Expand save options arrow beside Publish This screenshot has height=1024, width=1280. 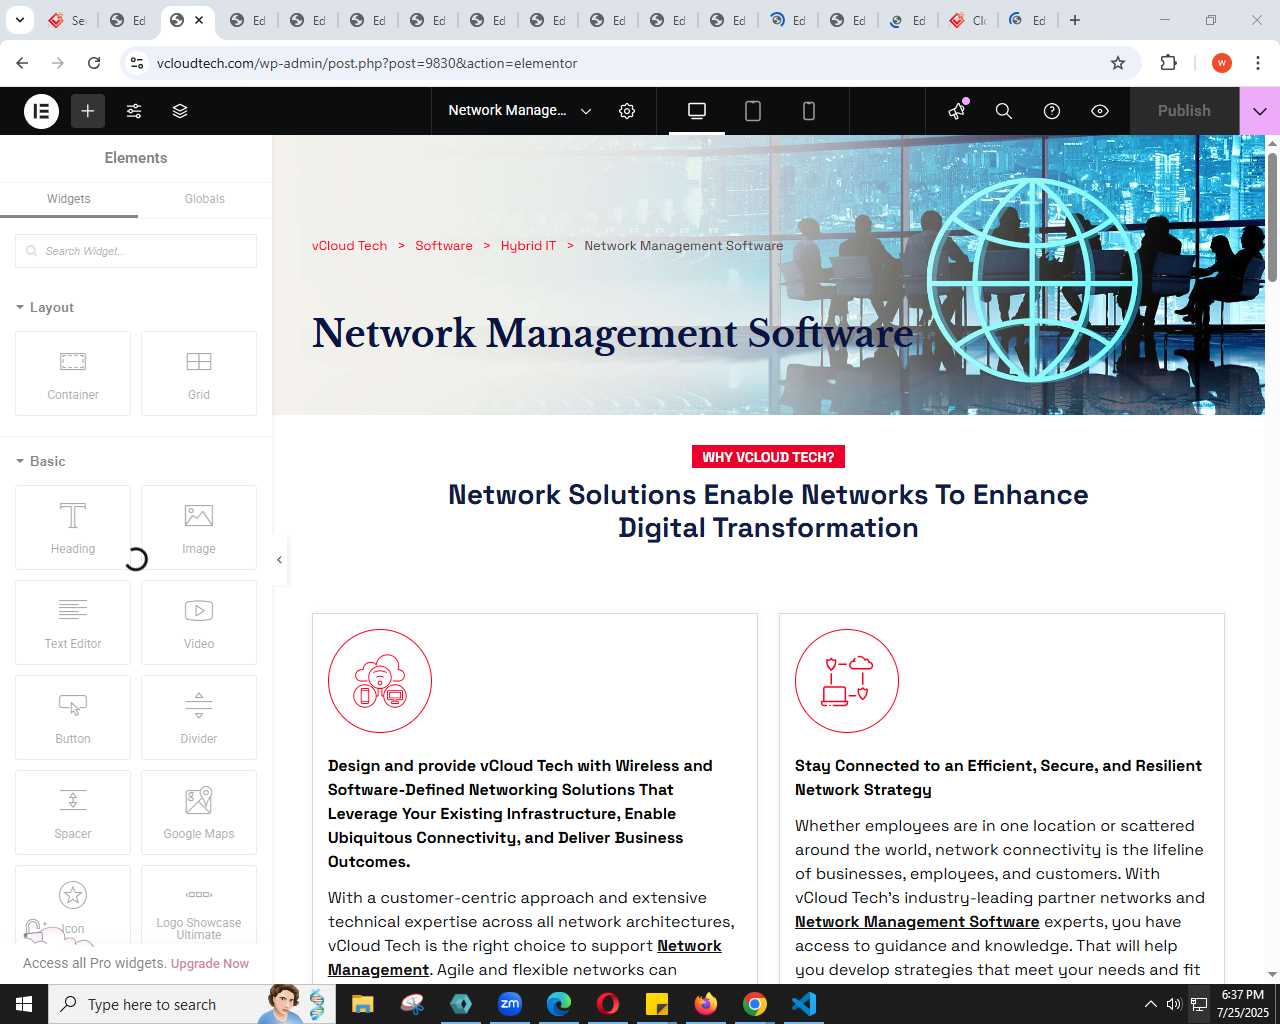click(x=1260, y=111)
